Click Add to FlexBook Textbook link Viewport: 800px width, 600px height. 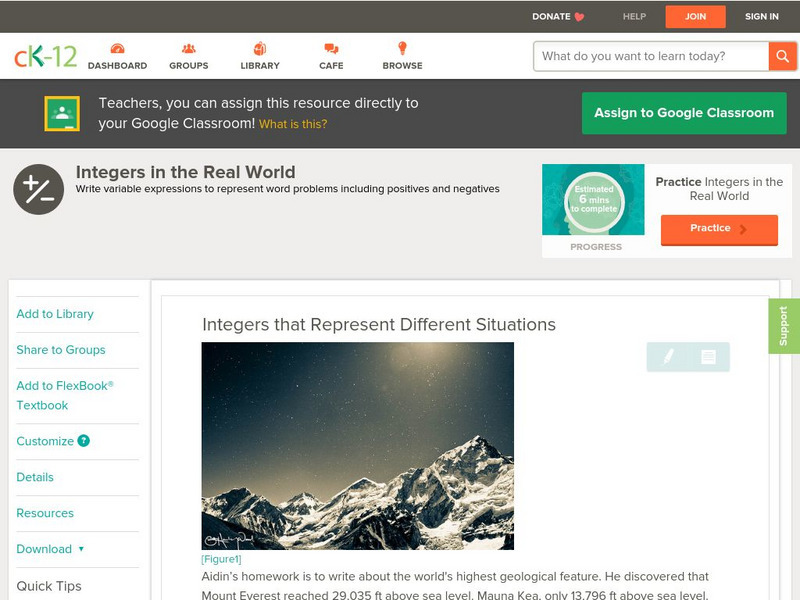(x=65, y=395)
